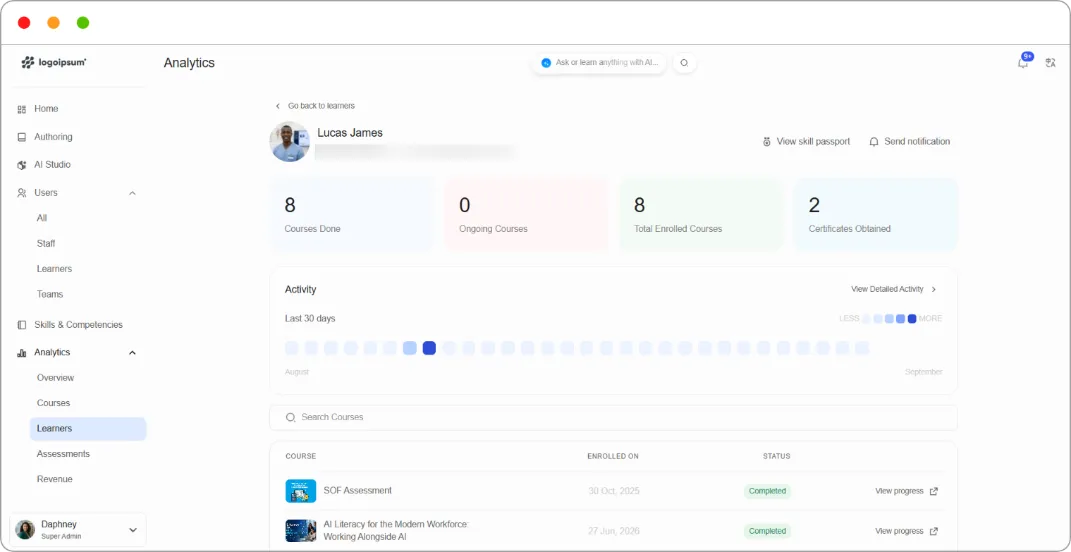Click the back arrow beside Go back to learners
The height and width of the screenshot is (552, 1071).
click(x=277, y=106)
